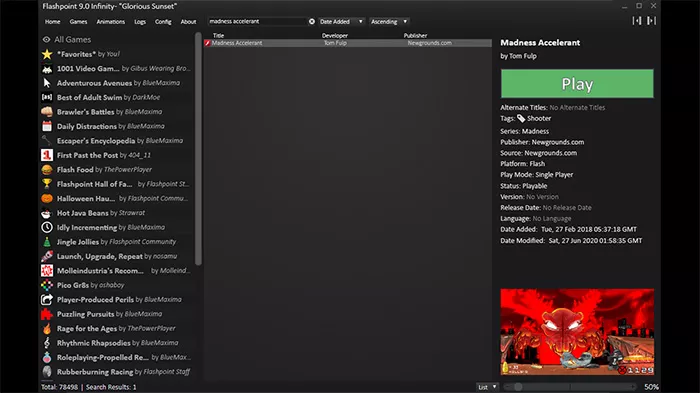This screenshot has height=393, width=700.
Task: Click the Rage for the Ages flame icon
Action: [x=47, y=328]
